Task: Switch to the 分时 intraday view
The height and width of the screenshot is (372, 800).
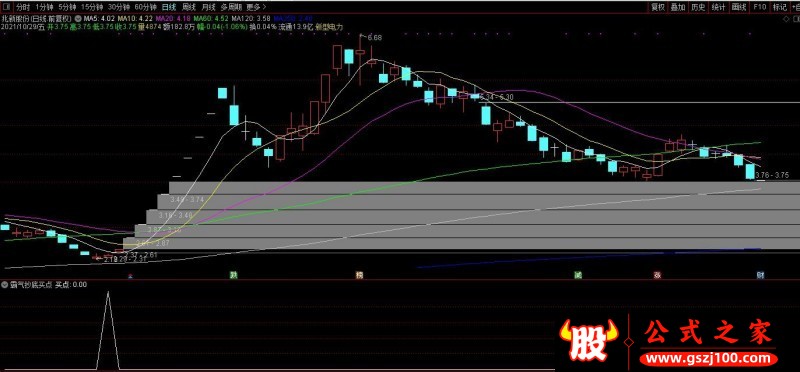Action: click(x=22, y=7)
